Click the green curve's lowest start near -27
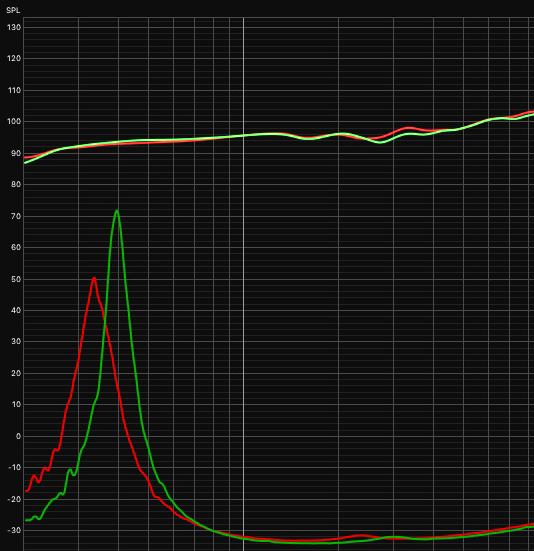 27,520
